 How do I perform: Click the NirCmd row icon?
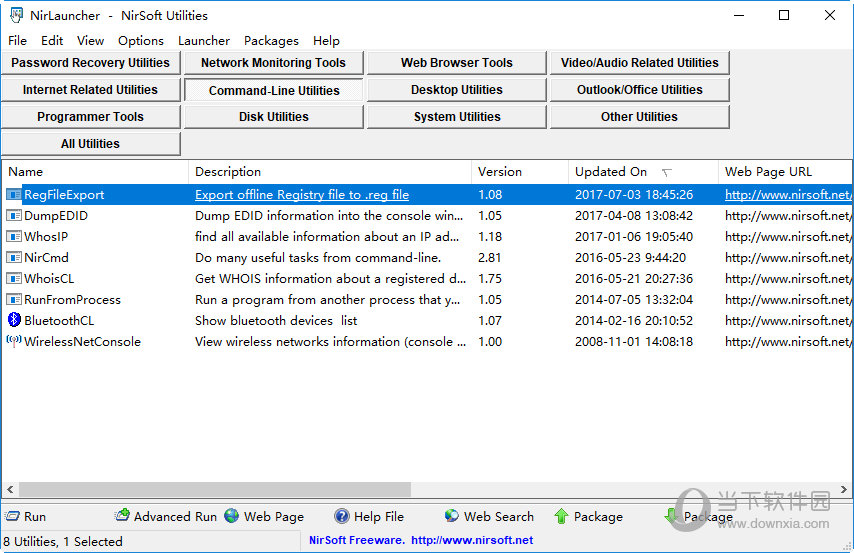(14, 258)
